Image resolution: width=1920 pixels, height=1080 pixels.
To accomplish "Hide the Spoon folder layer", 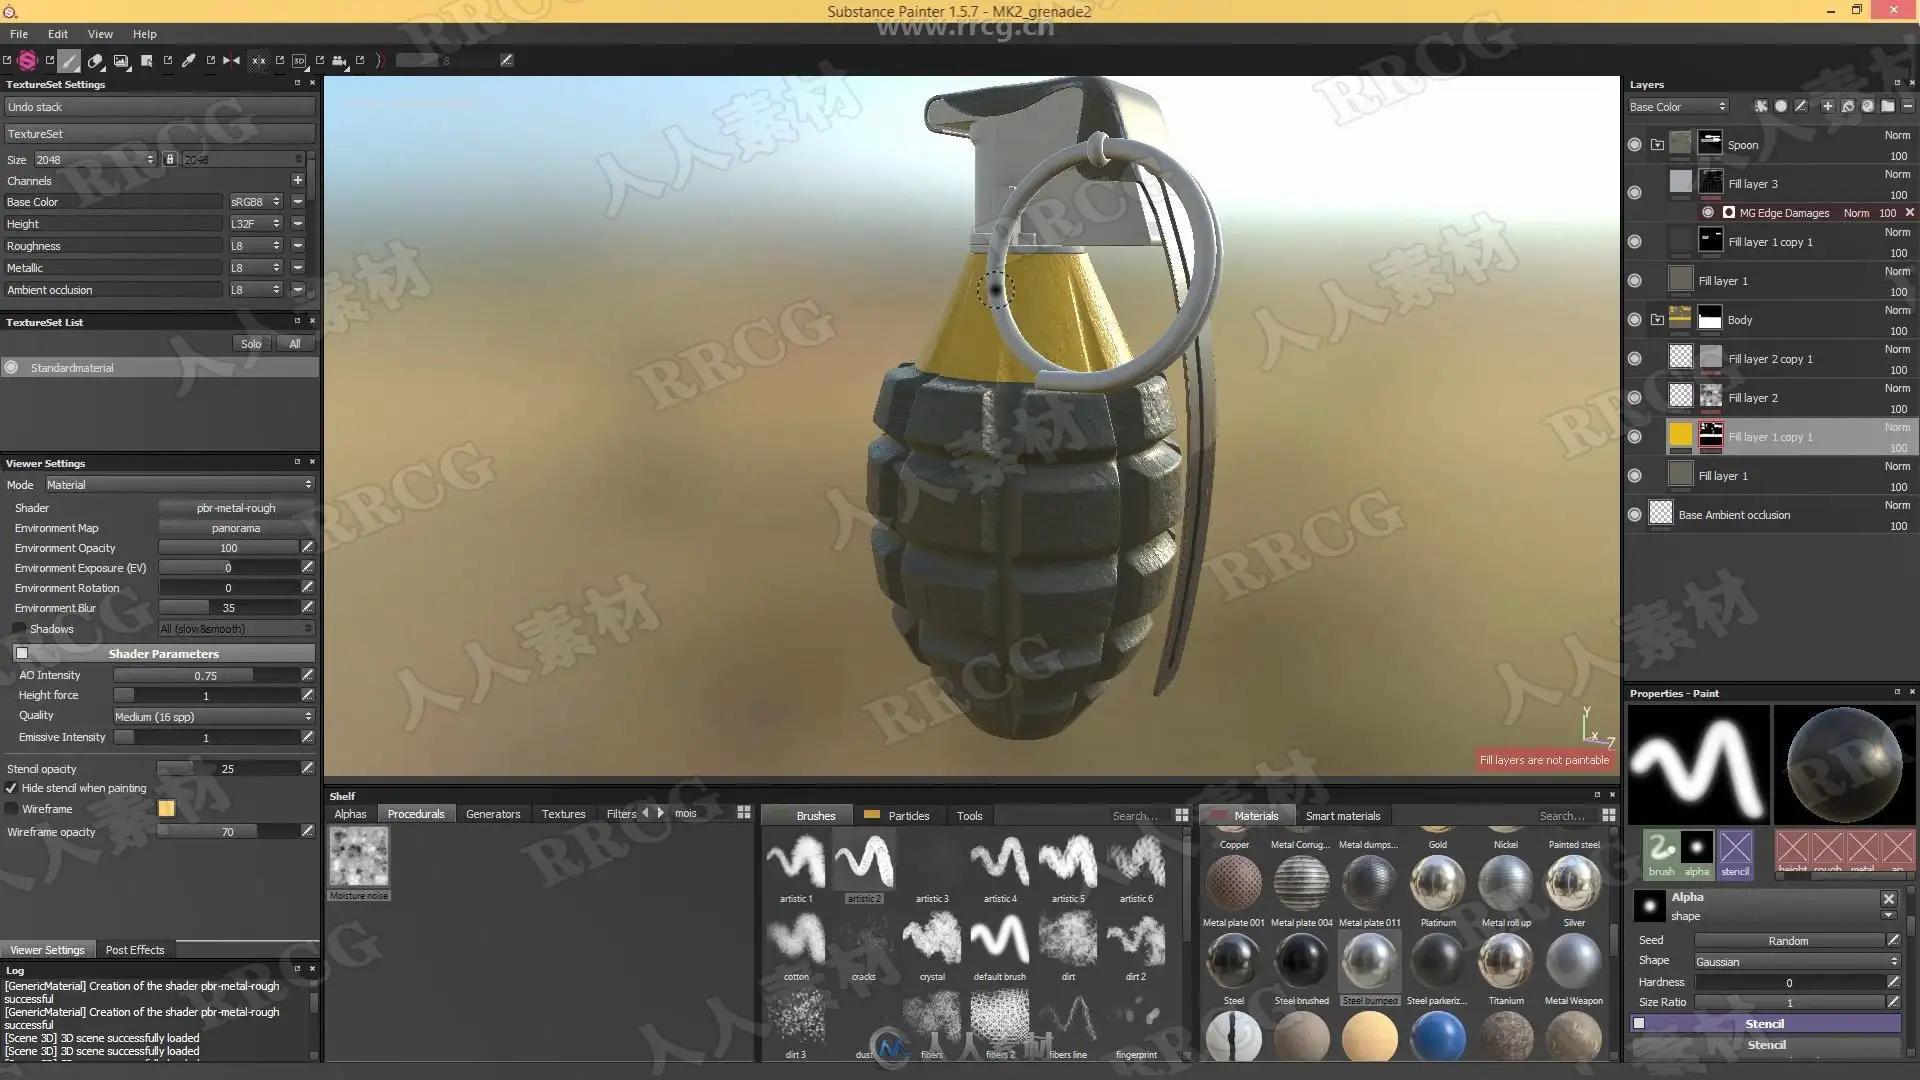I will pyautogui.click(x=1634, y=145).
